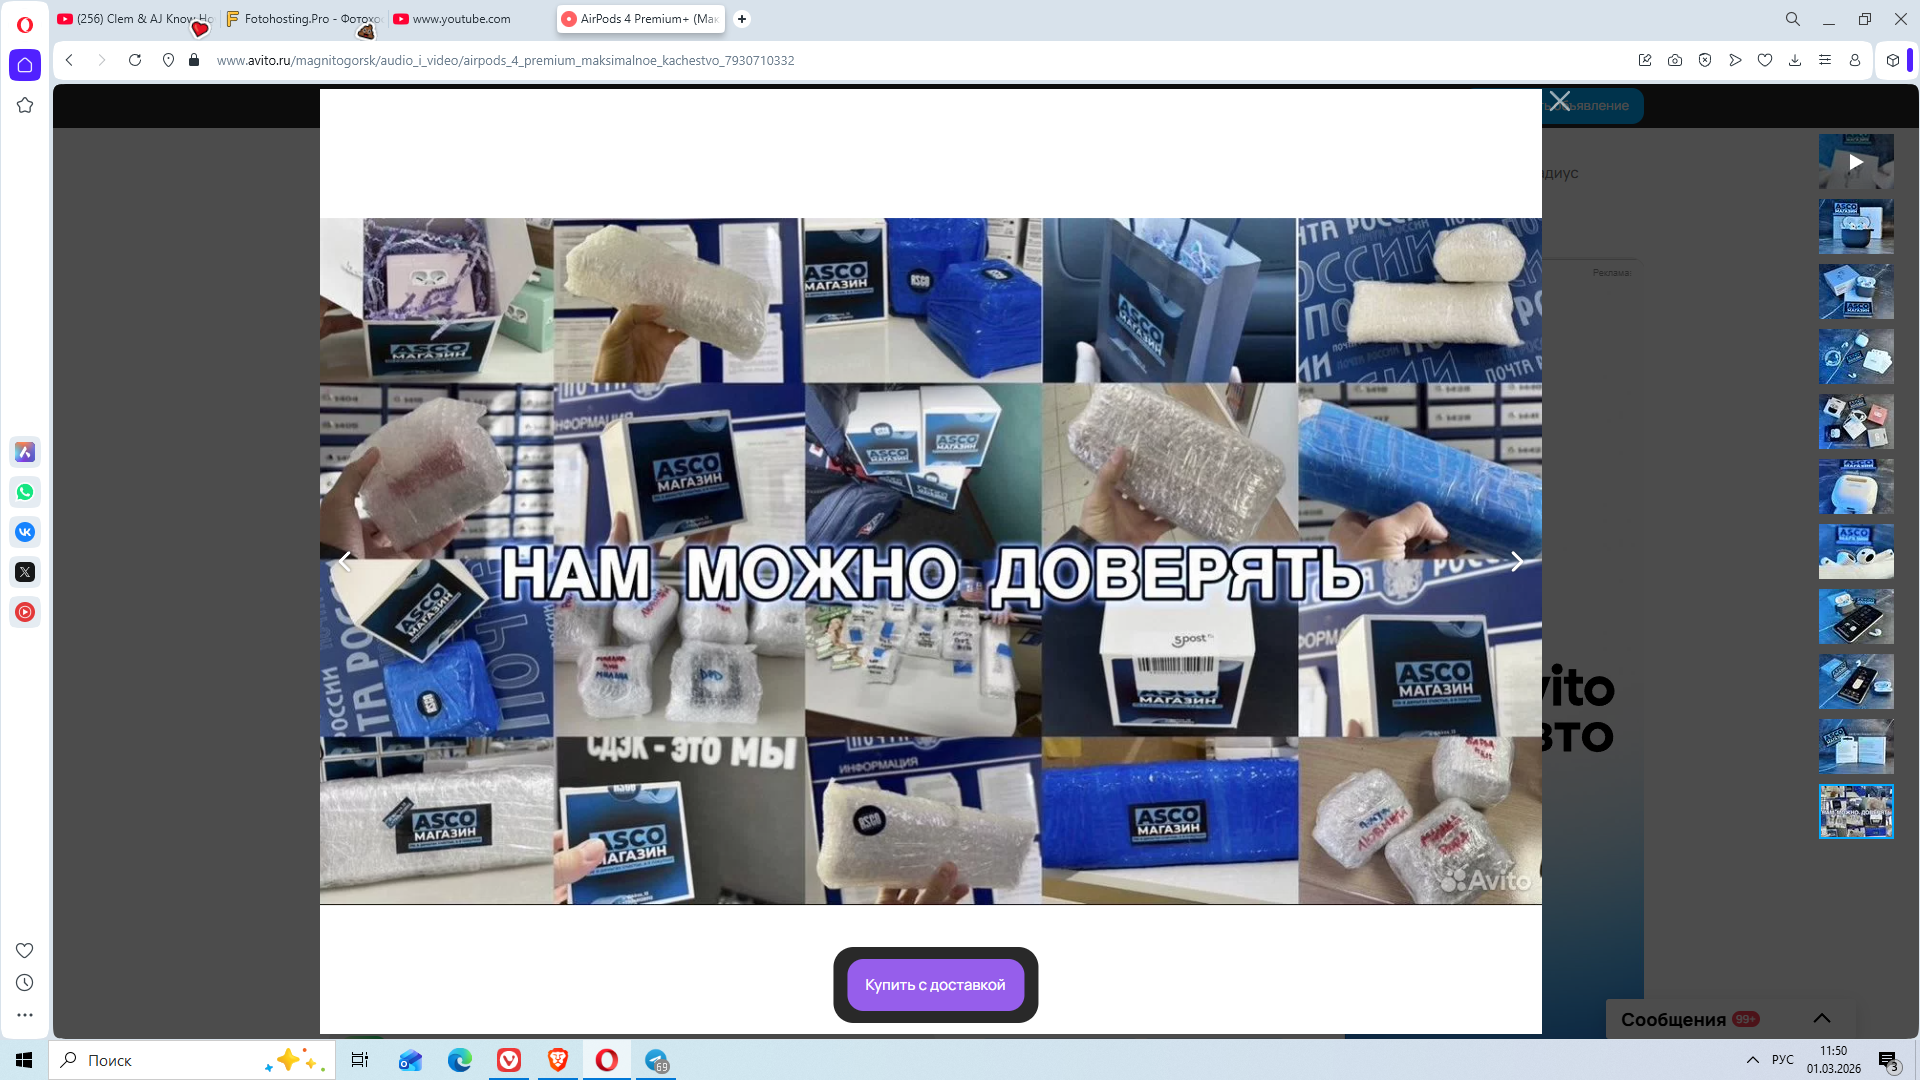
Task: Click Купить с доставкой button
Action: 935,985
